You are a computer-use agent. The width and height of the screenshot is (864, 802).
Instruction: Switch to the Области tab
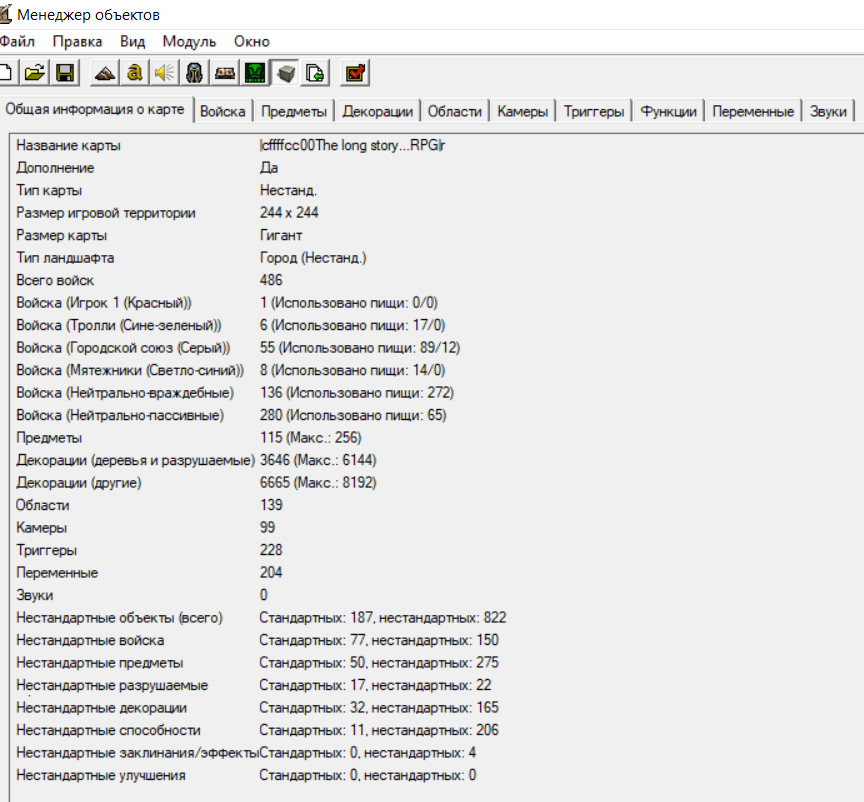(x=455, y=111)
